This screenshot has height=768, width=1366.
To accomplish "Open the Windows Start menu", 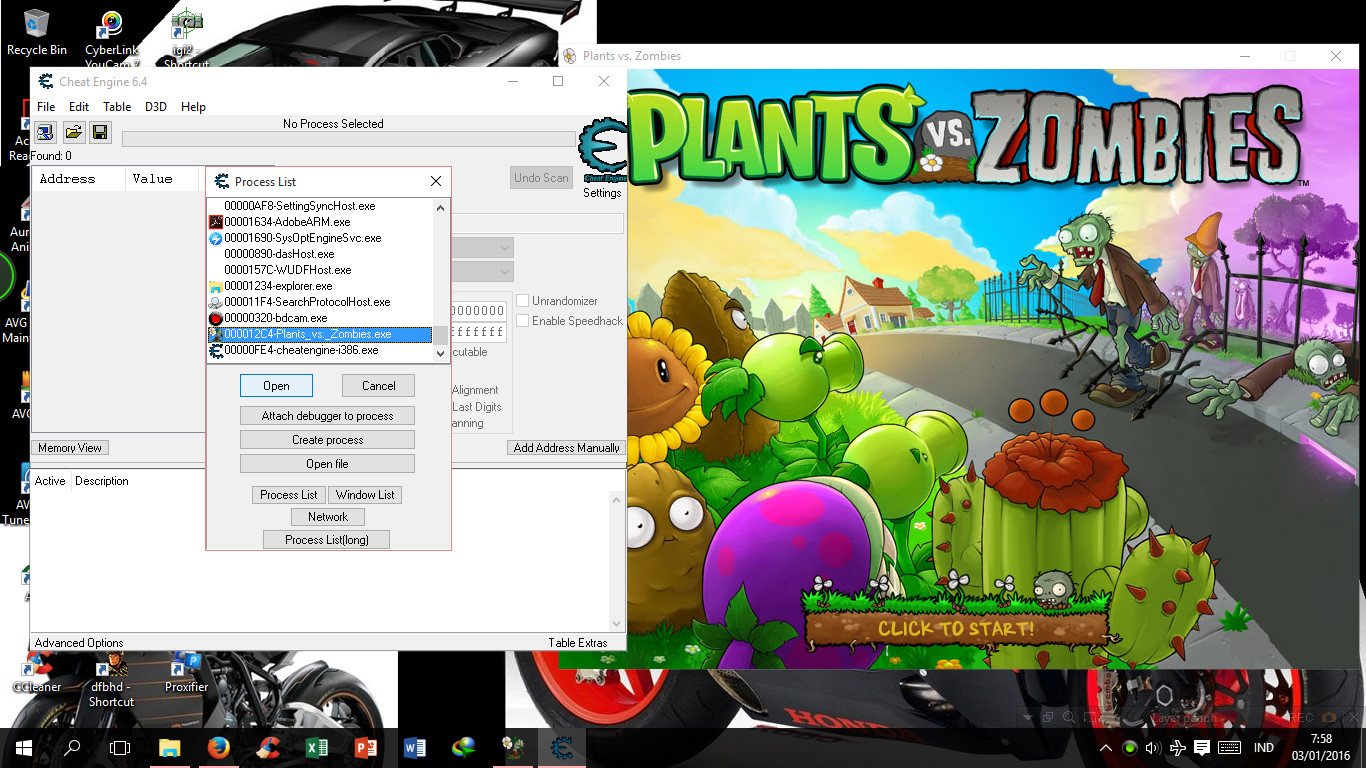I will [24, 747].
